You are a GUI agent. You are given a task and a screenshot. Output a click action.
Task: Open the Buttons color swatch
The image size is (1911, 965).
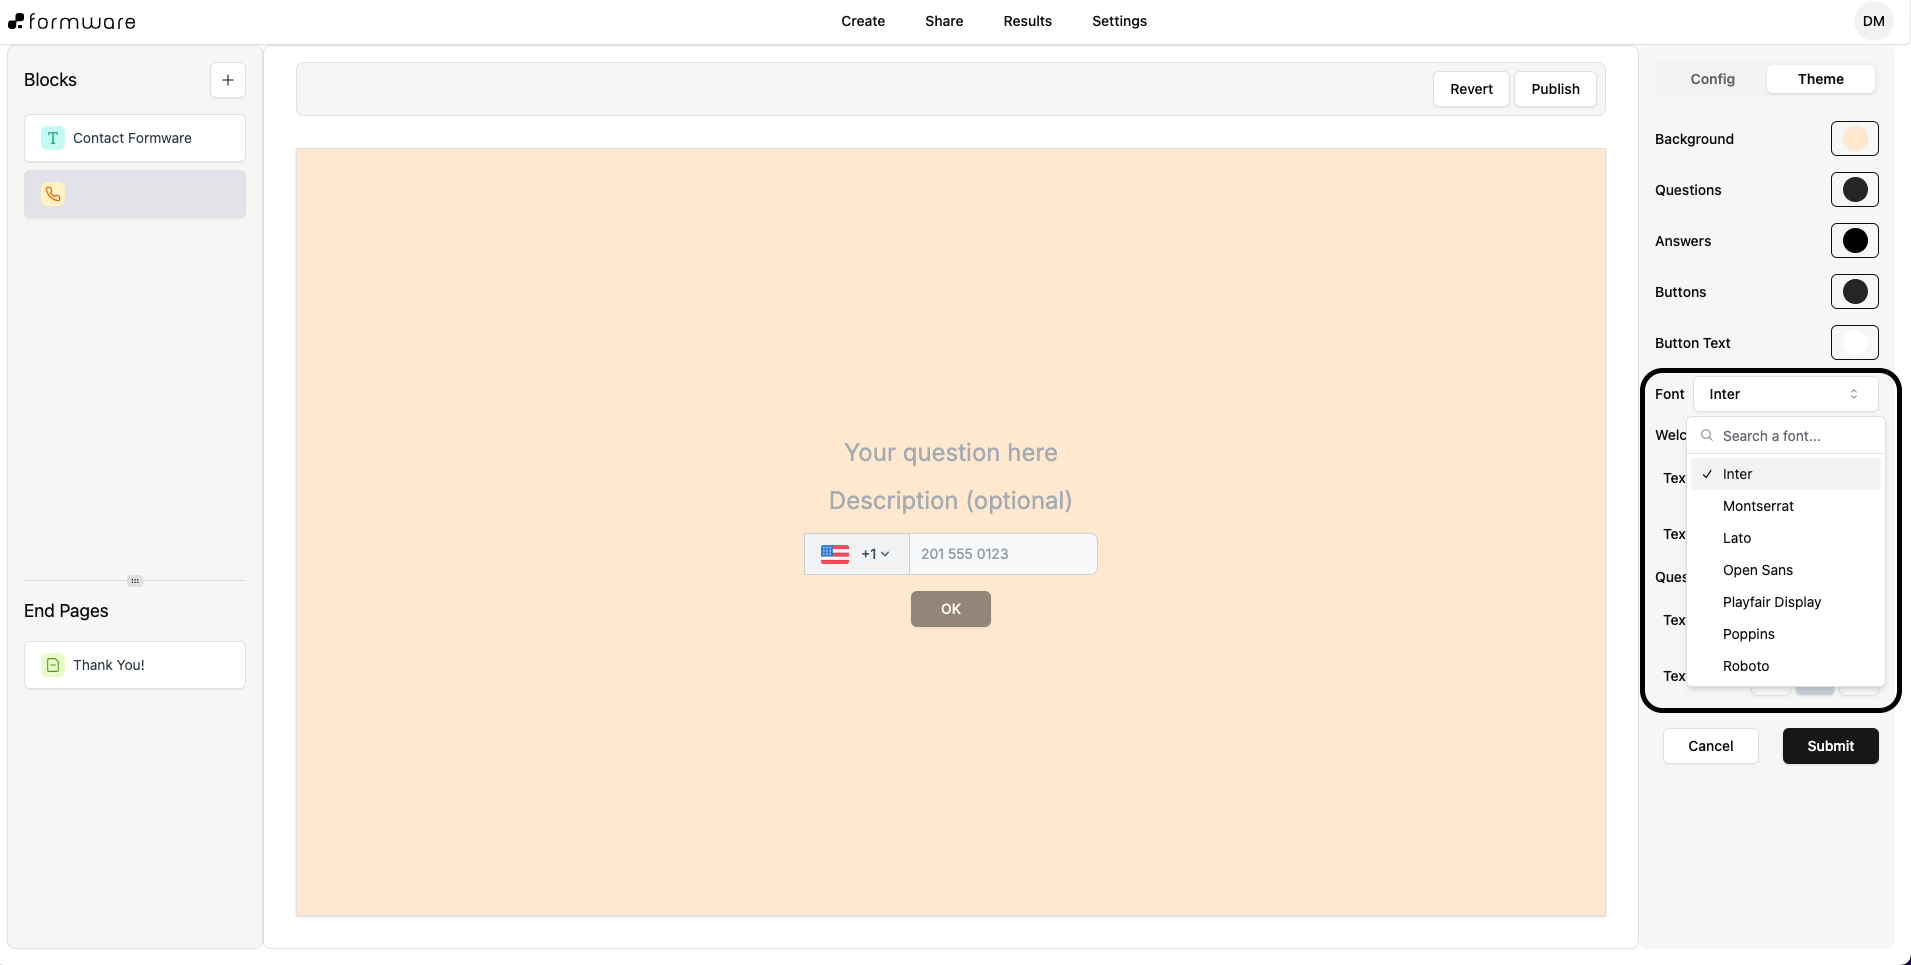click(1854, 292)
